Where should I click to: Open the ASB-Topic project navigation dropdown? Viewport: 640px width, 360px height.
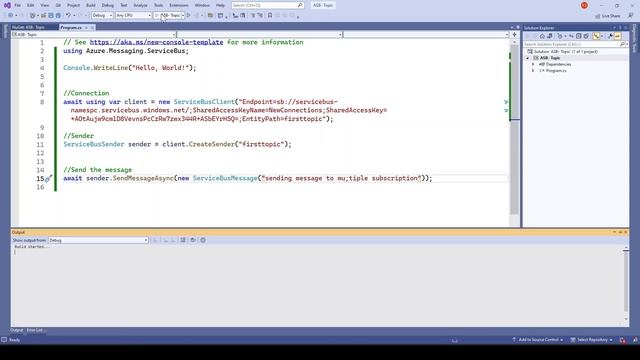(94, 35)
